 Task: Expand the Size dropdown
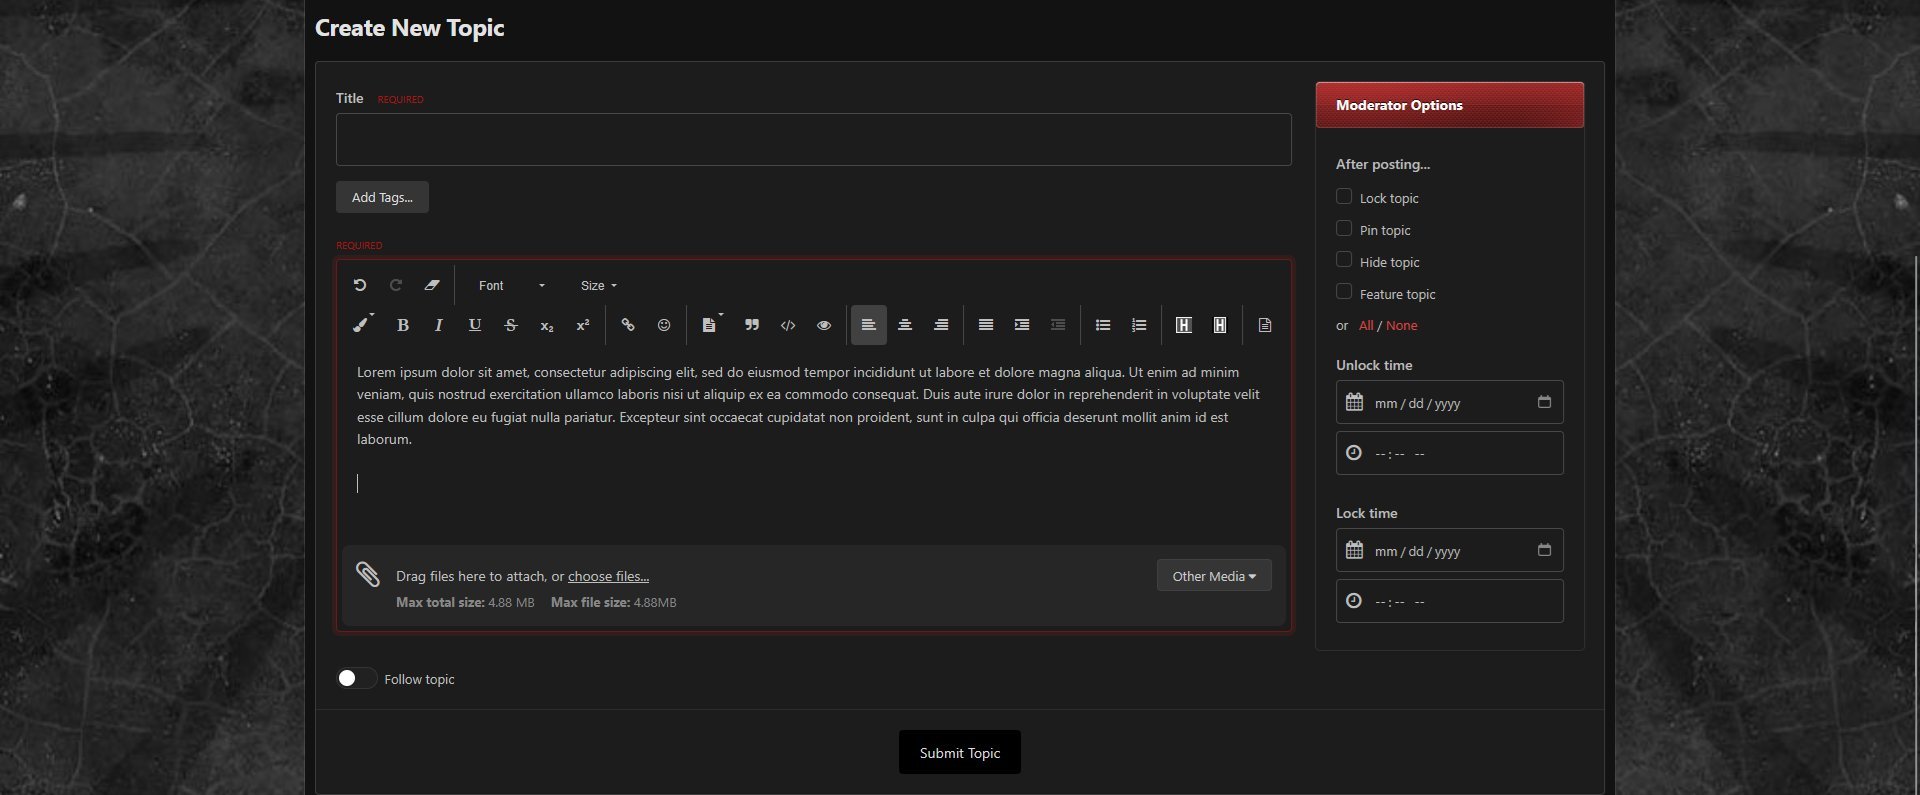point(598,286)
